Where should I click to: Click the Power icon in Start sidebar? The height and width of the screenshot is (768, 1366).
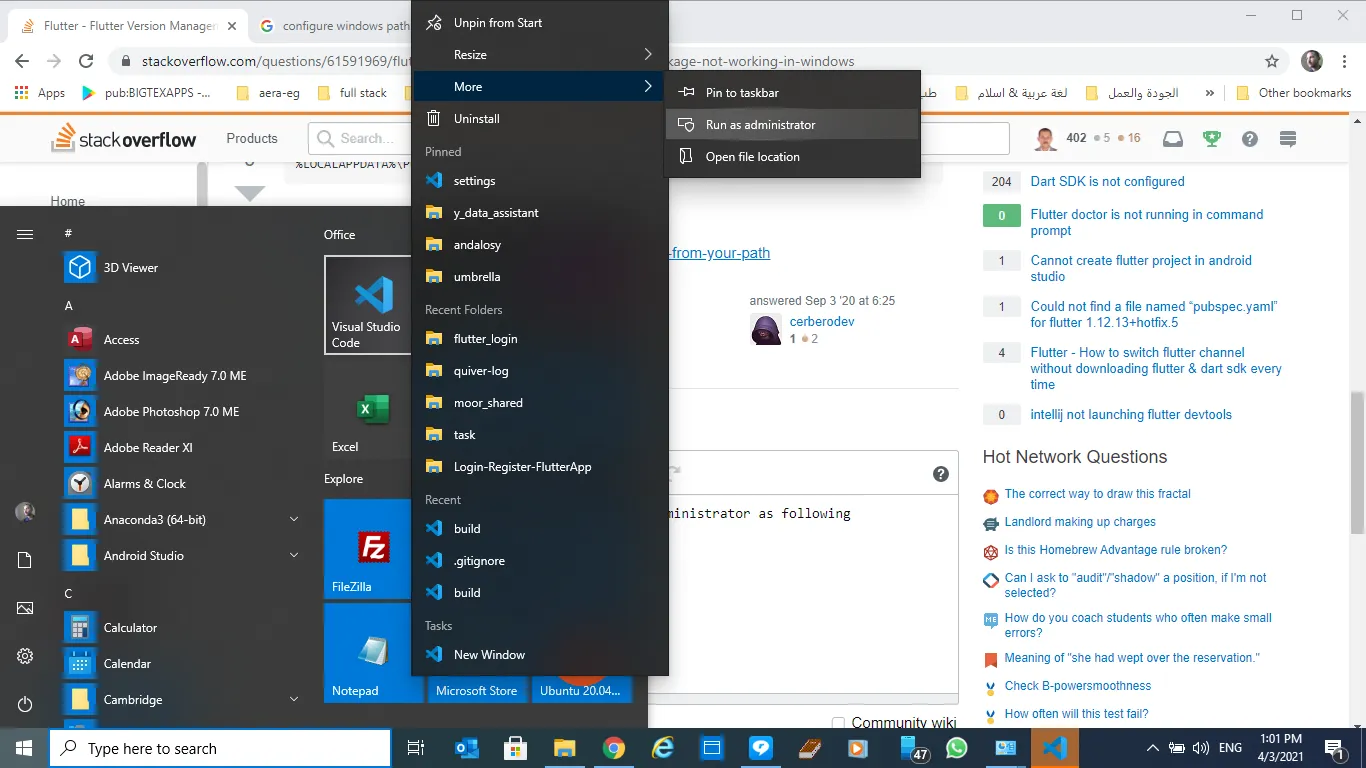(25, 705)
